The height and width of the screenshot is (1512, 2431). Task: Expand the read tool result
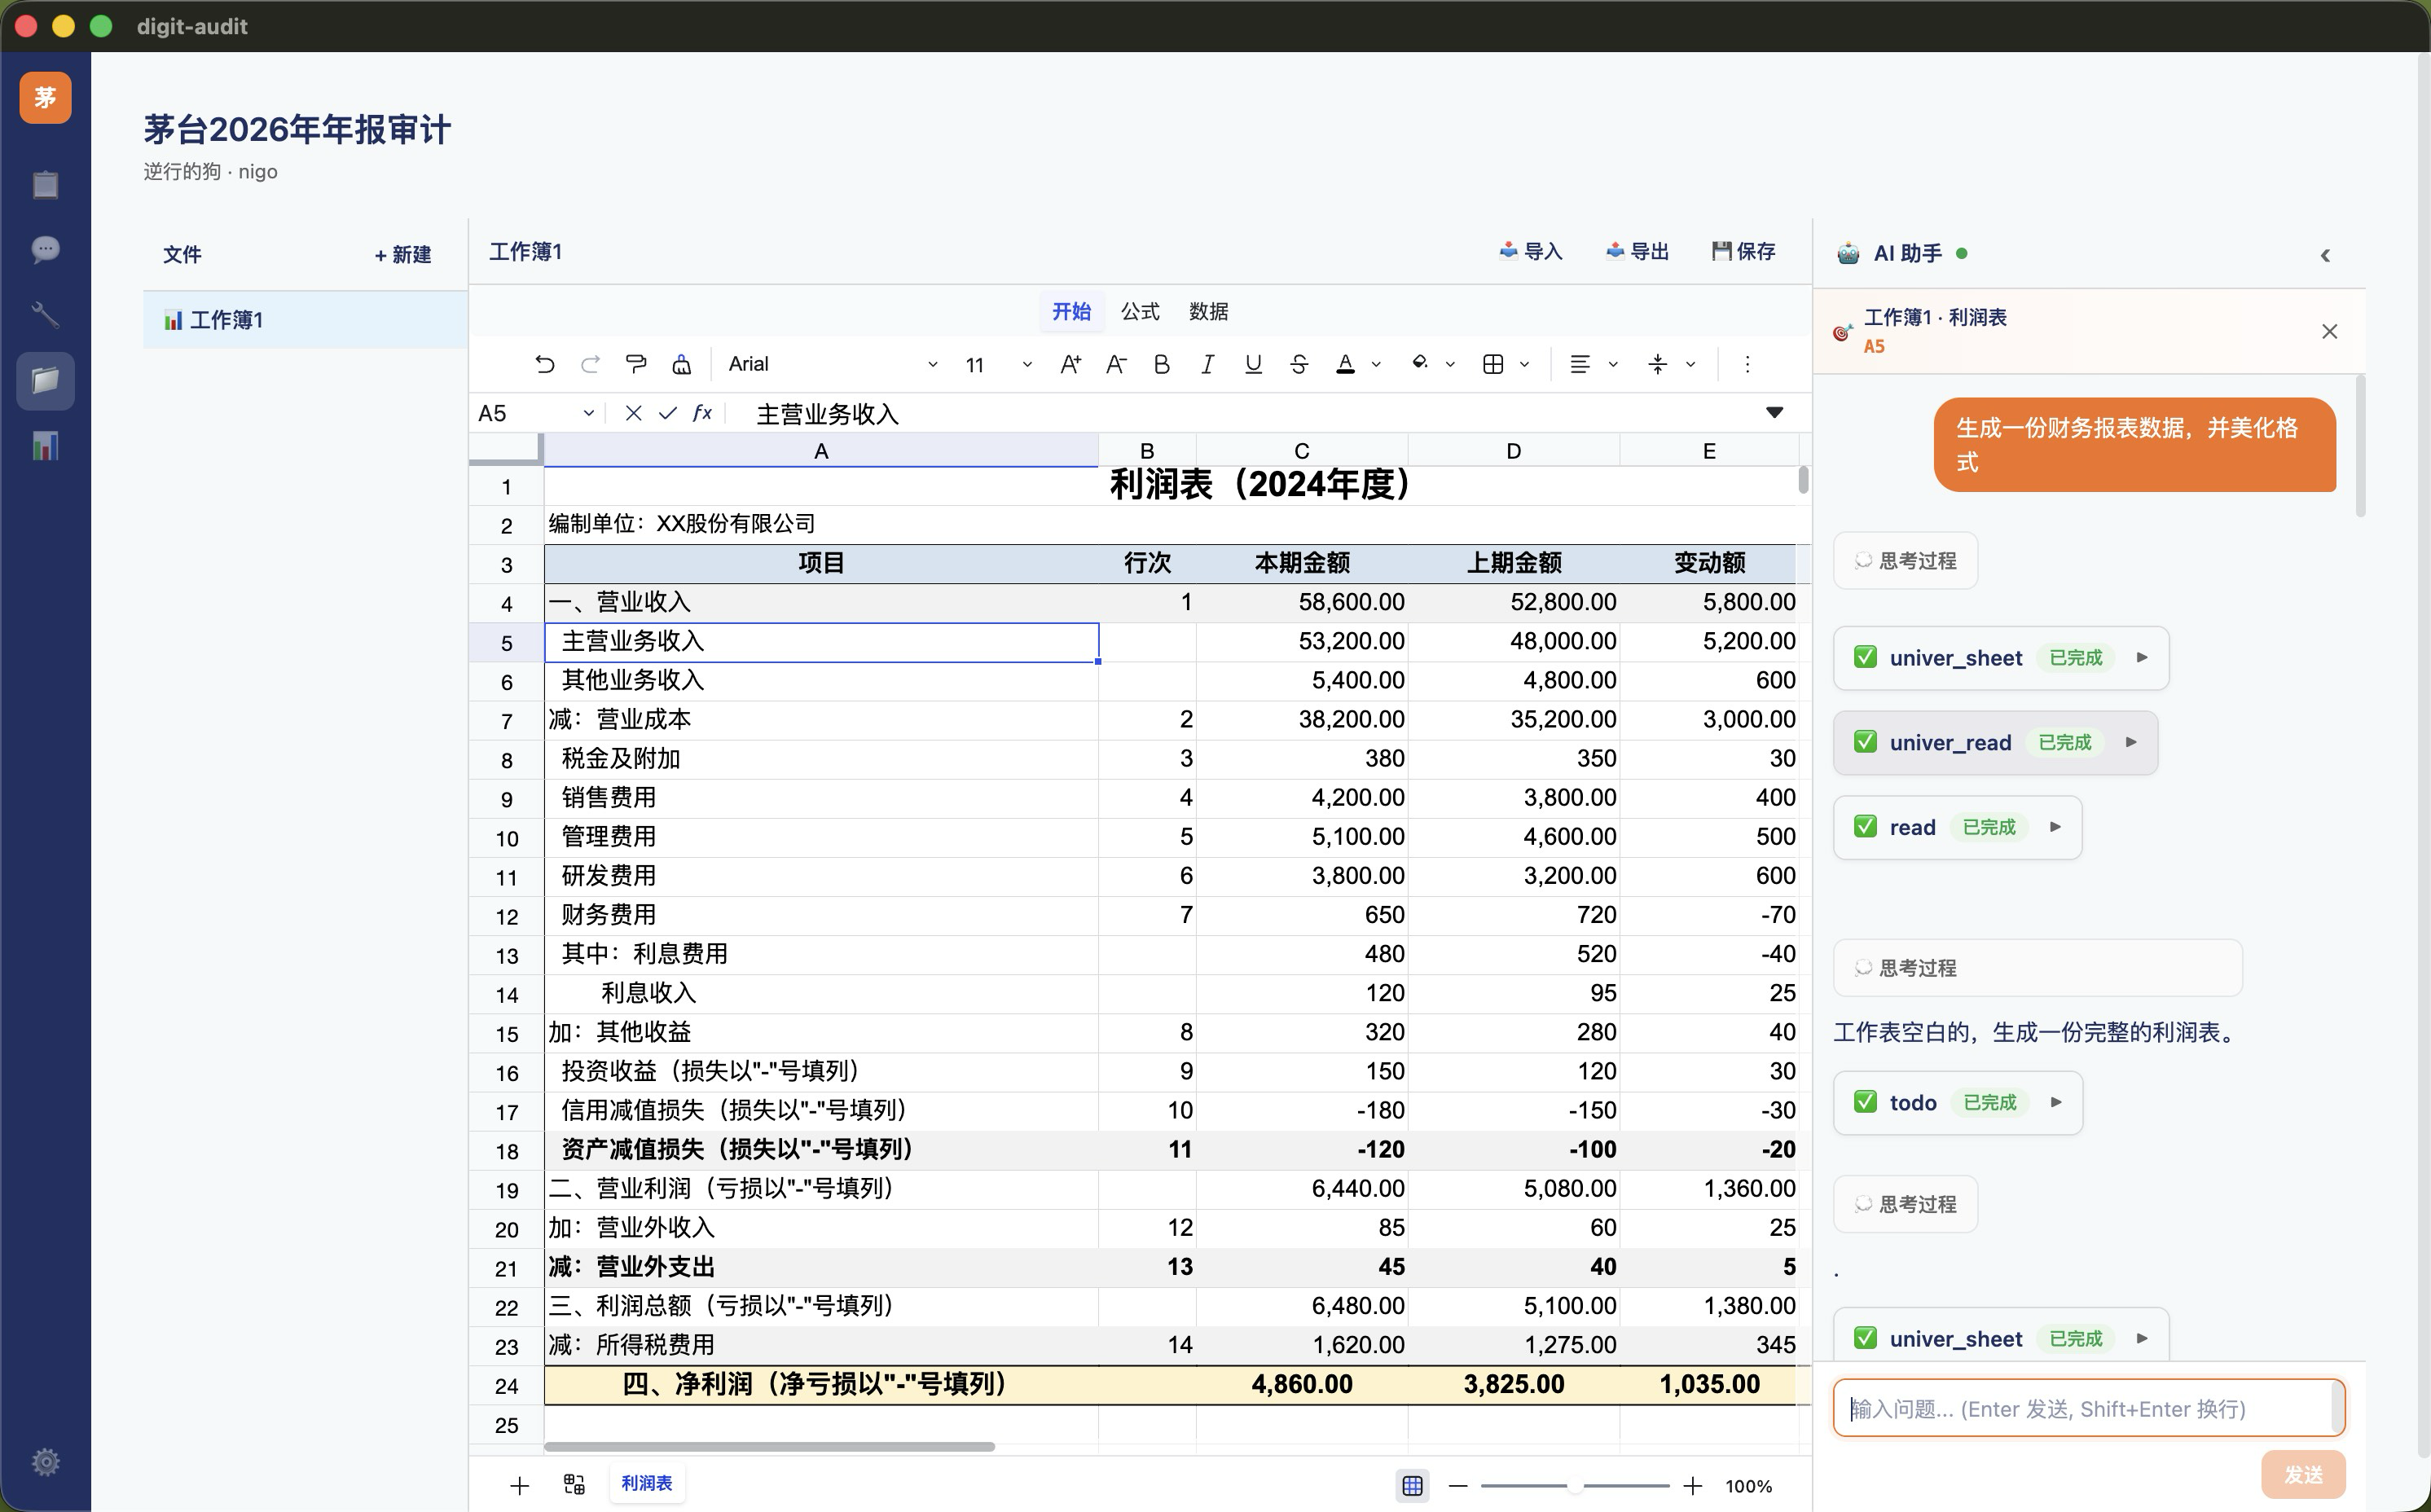point(1957,828)
